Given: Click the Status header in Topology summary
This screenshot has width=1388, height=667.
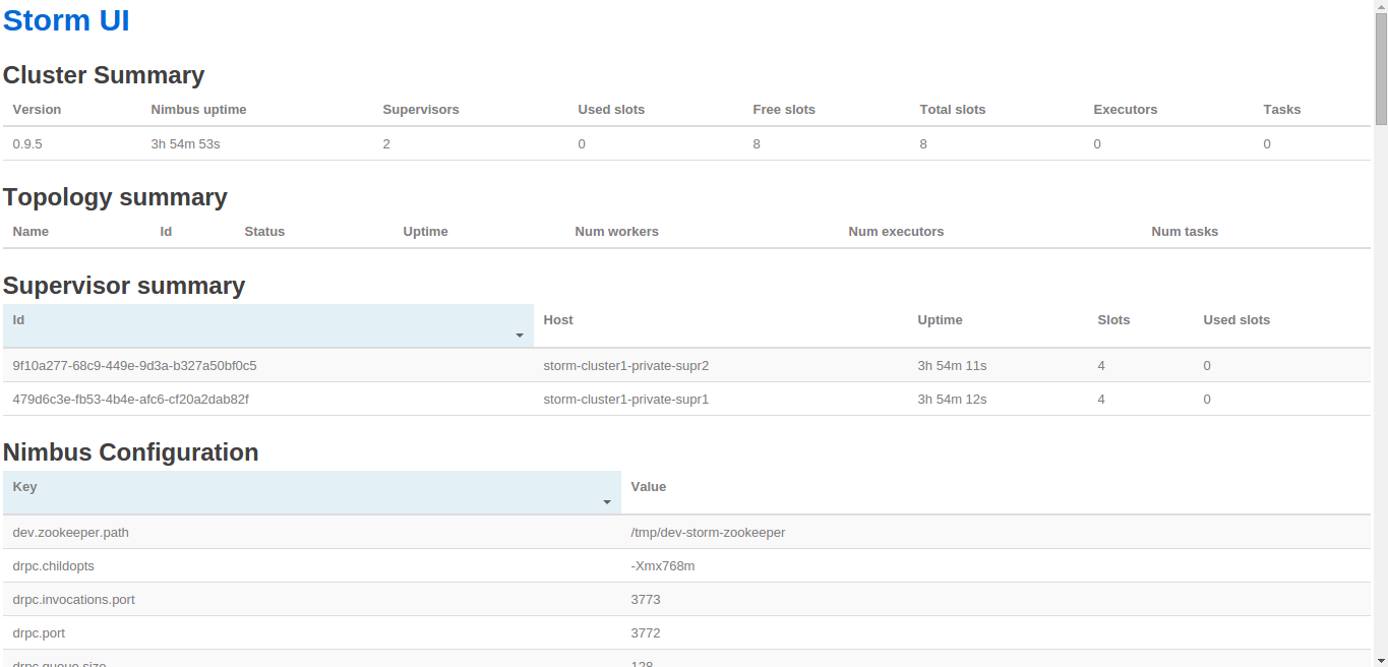Looking at the screenshot, I should coord(264,232).
